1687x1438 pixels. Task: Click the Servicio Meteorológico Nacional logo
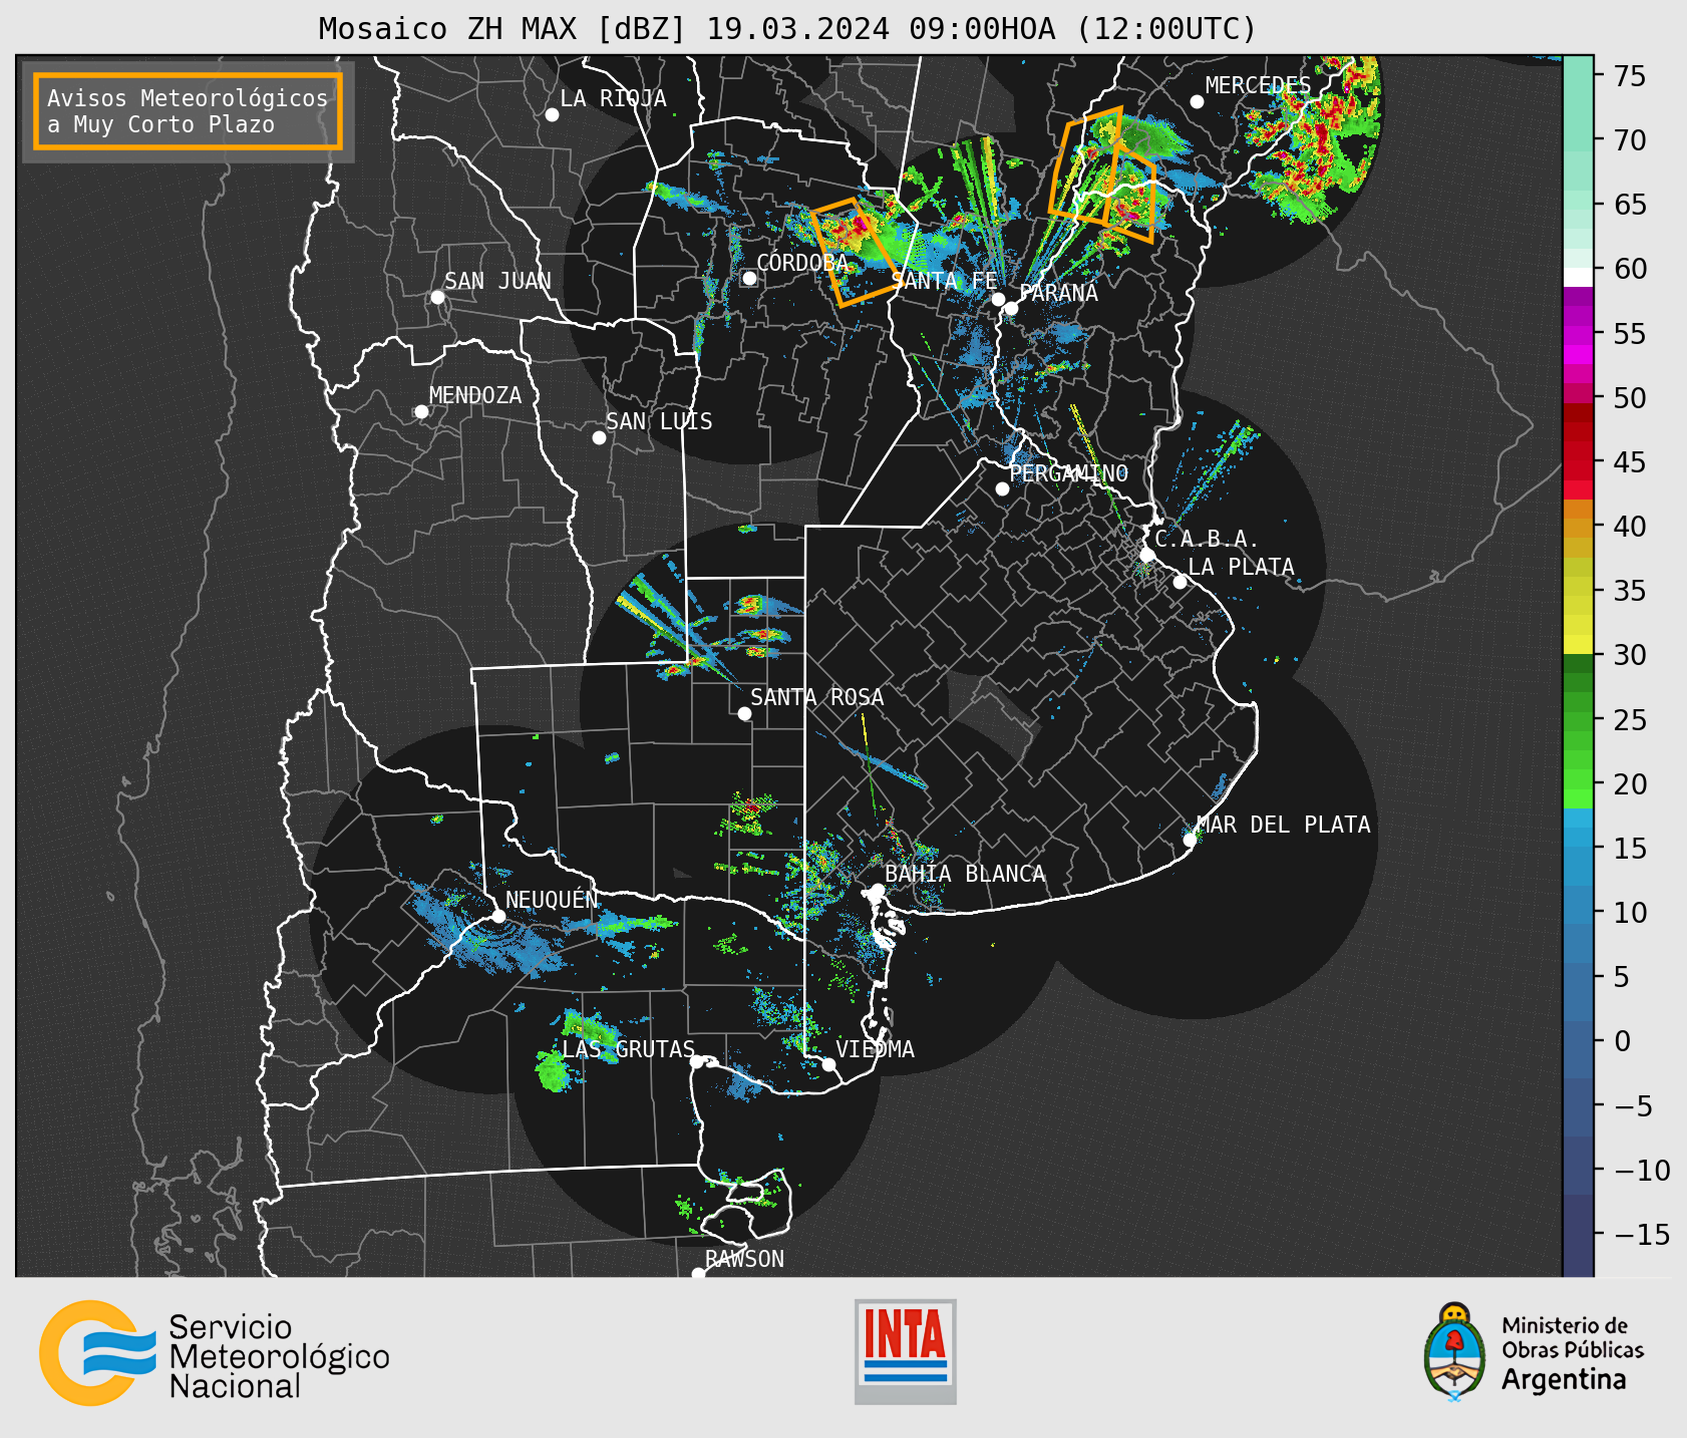[x=214, y=1353]
